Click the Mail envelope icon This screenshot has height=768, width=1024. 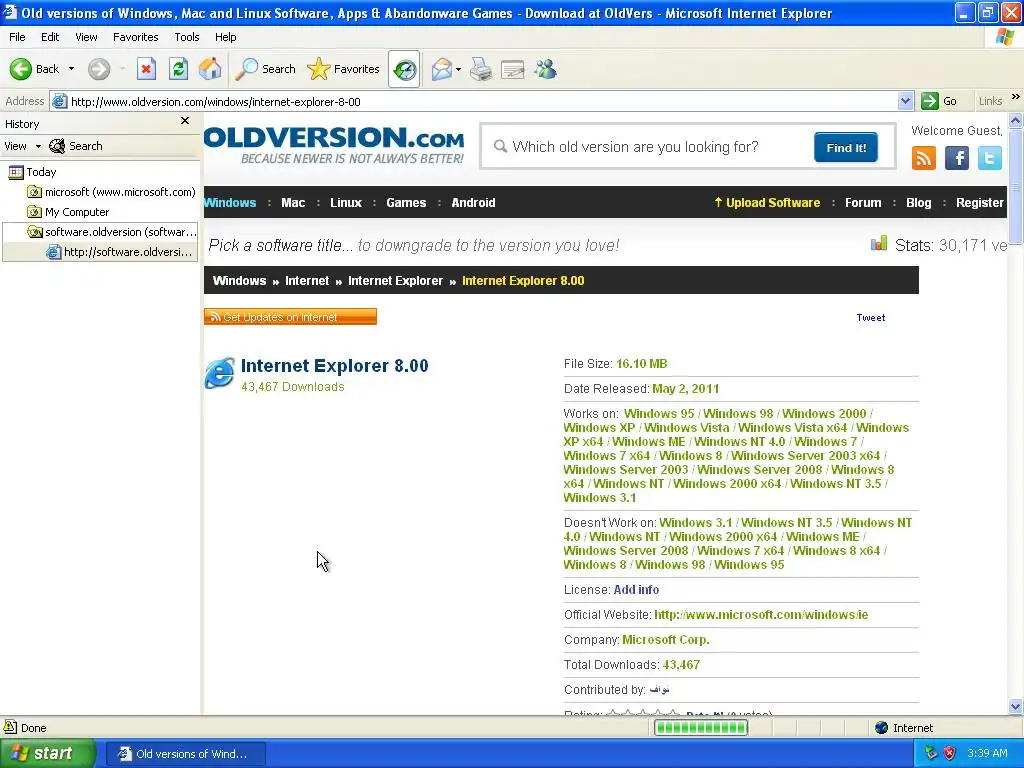tap(441, 69)
